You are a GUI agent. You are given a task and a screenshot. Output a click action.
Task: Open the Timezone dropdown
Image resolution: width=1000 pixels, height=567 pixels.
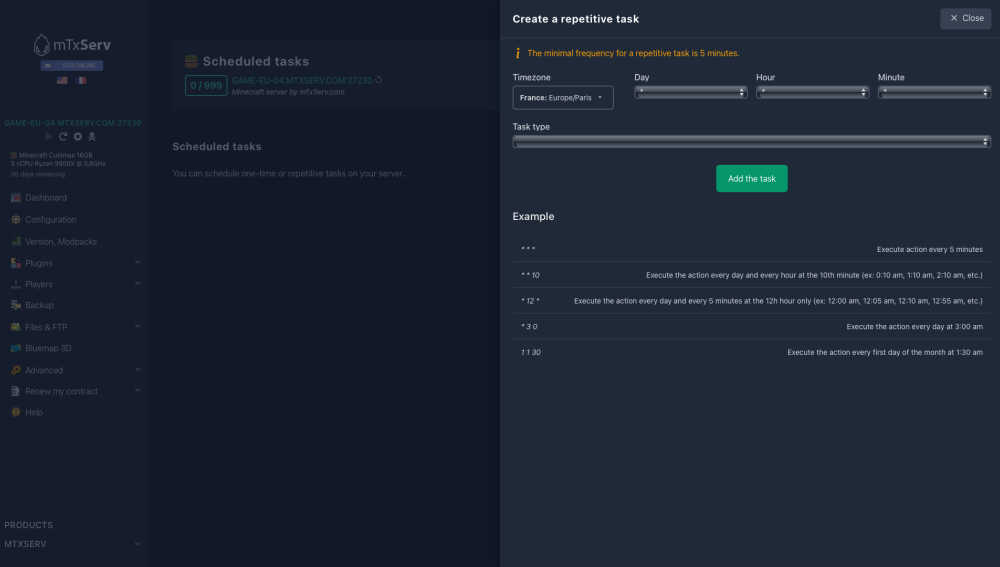tap(562, 98)
